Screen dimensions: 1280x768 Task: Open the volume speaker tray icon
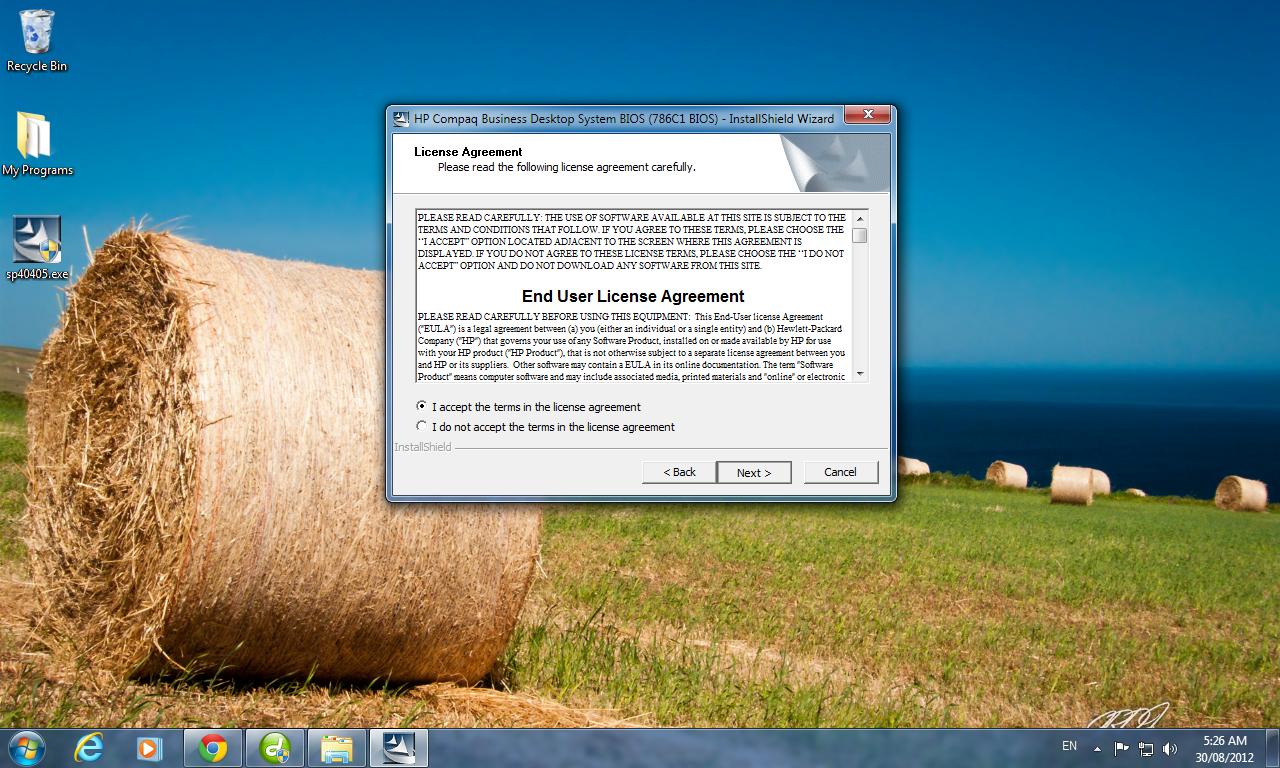coord(1170,748)
